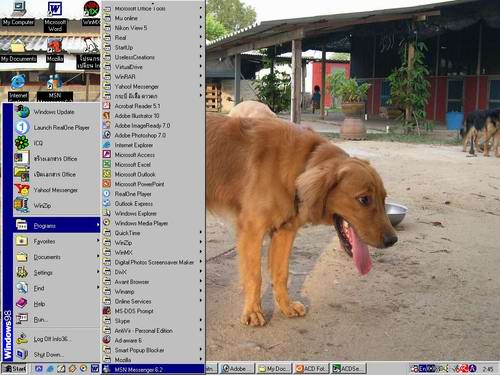500x375 pixels.
Task: Launch Adobe Photoshop 7.0
Action: (153, 135)
